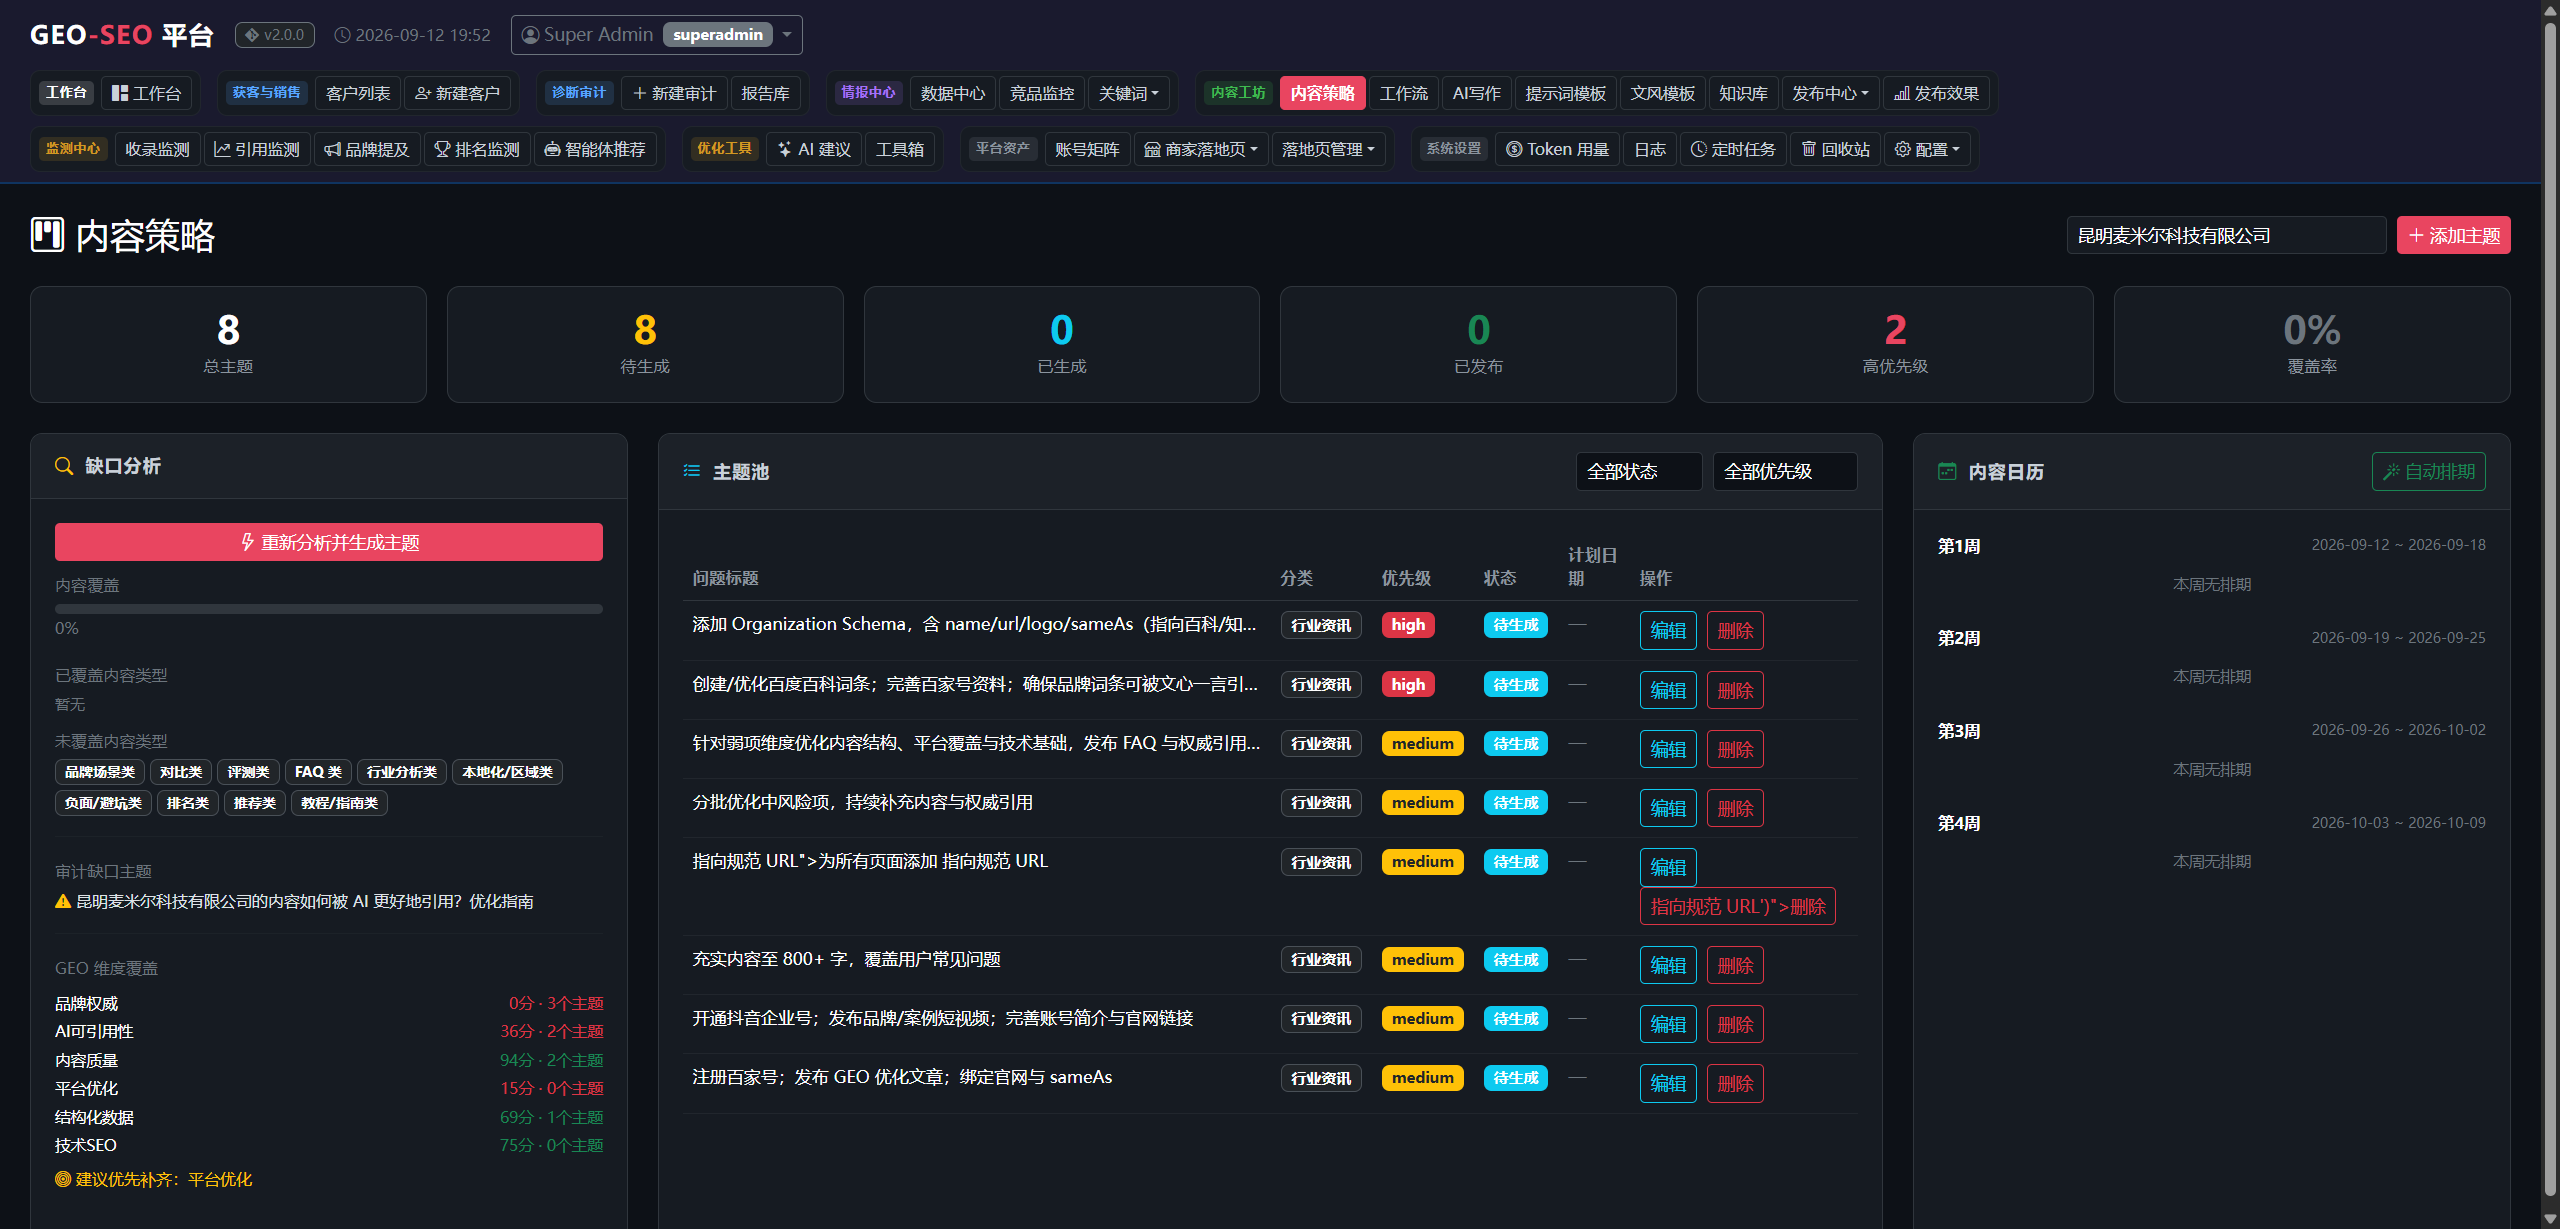Image resolution: width=2560 pixels, height=1229 pixels.
Task: Click the 主题池 list icon
Action: pos(691,471)
